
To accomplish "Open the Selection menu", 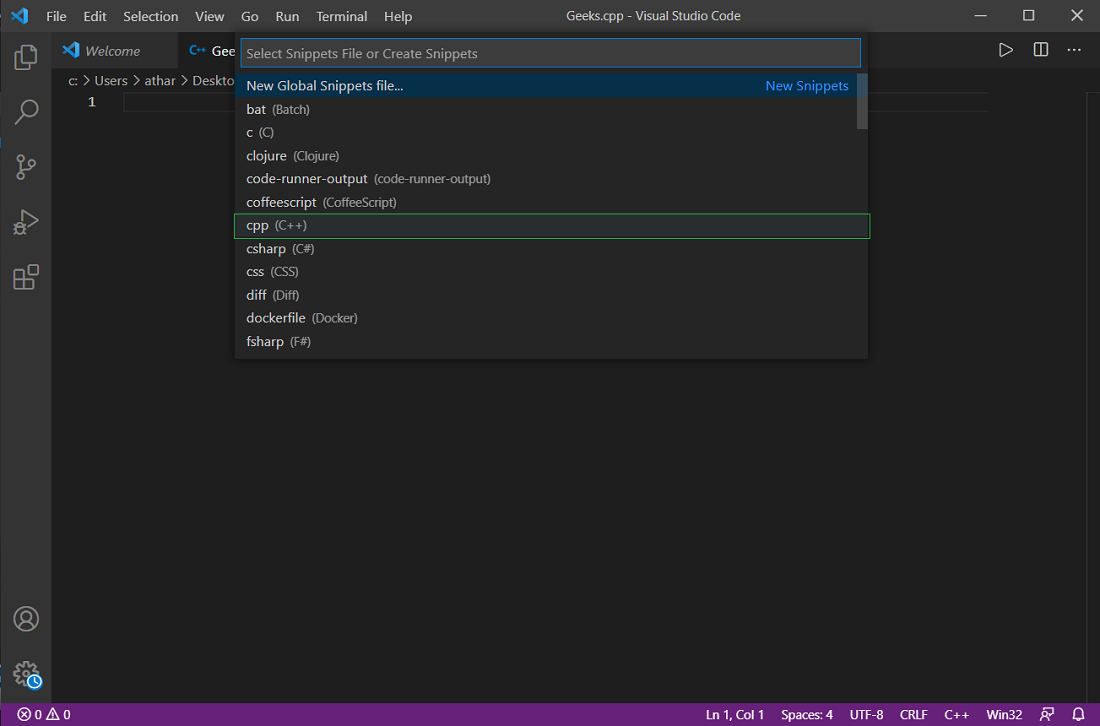I will (151, 16).
